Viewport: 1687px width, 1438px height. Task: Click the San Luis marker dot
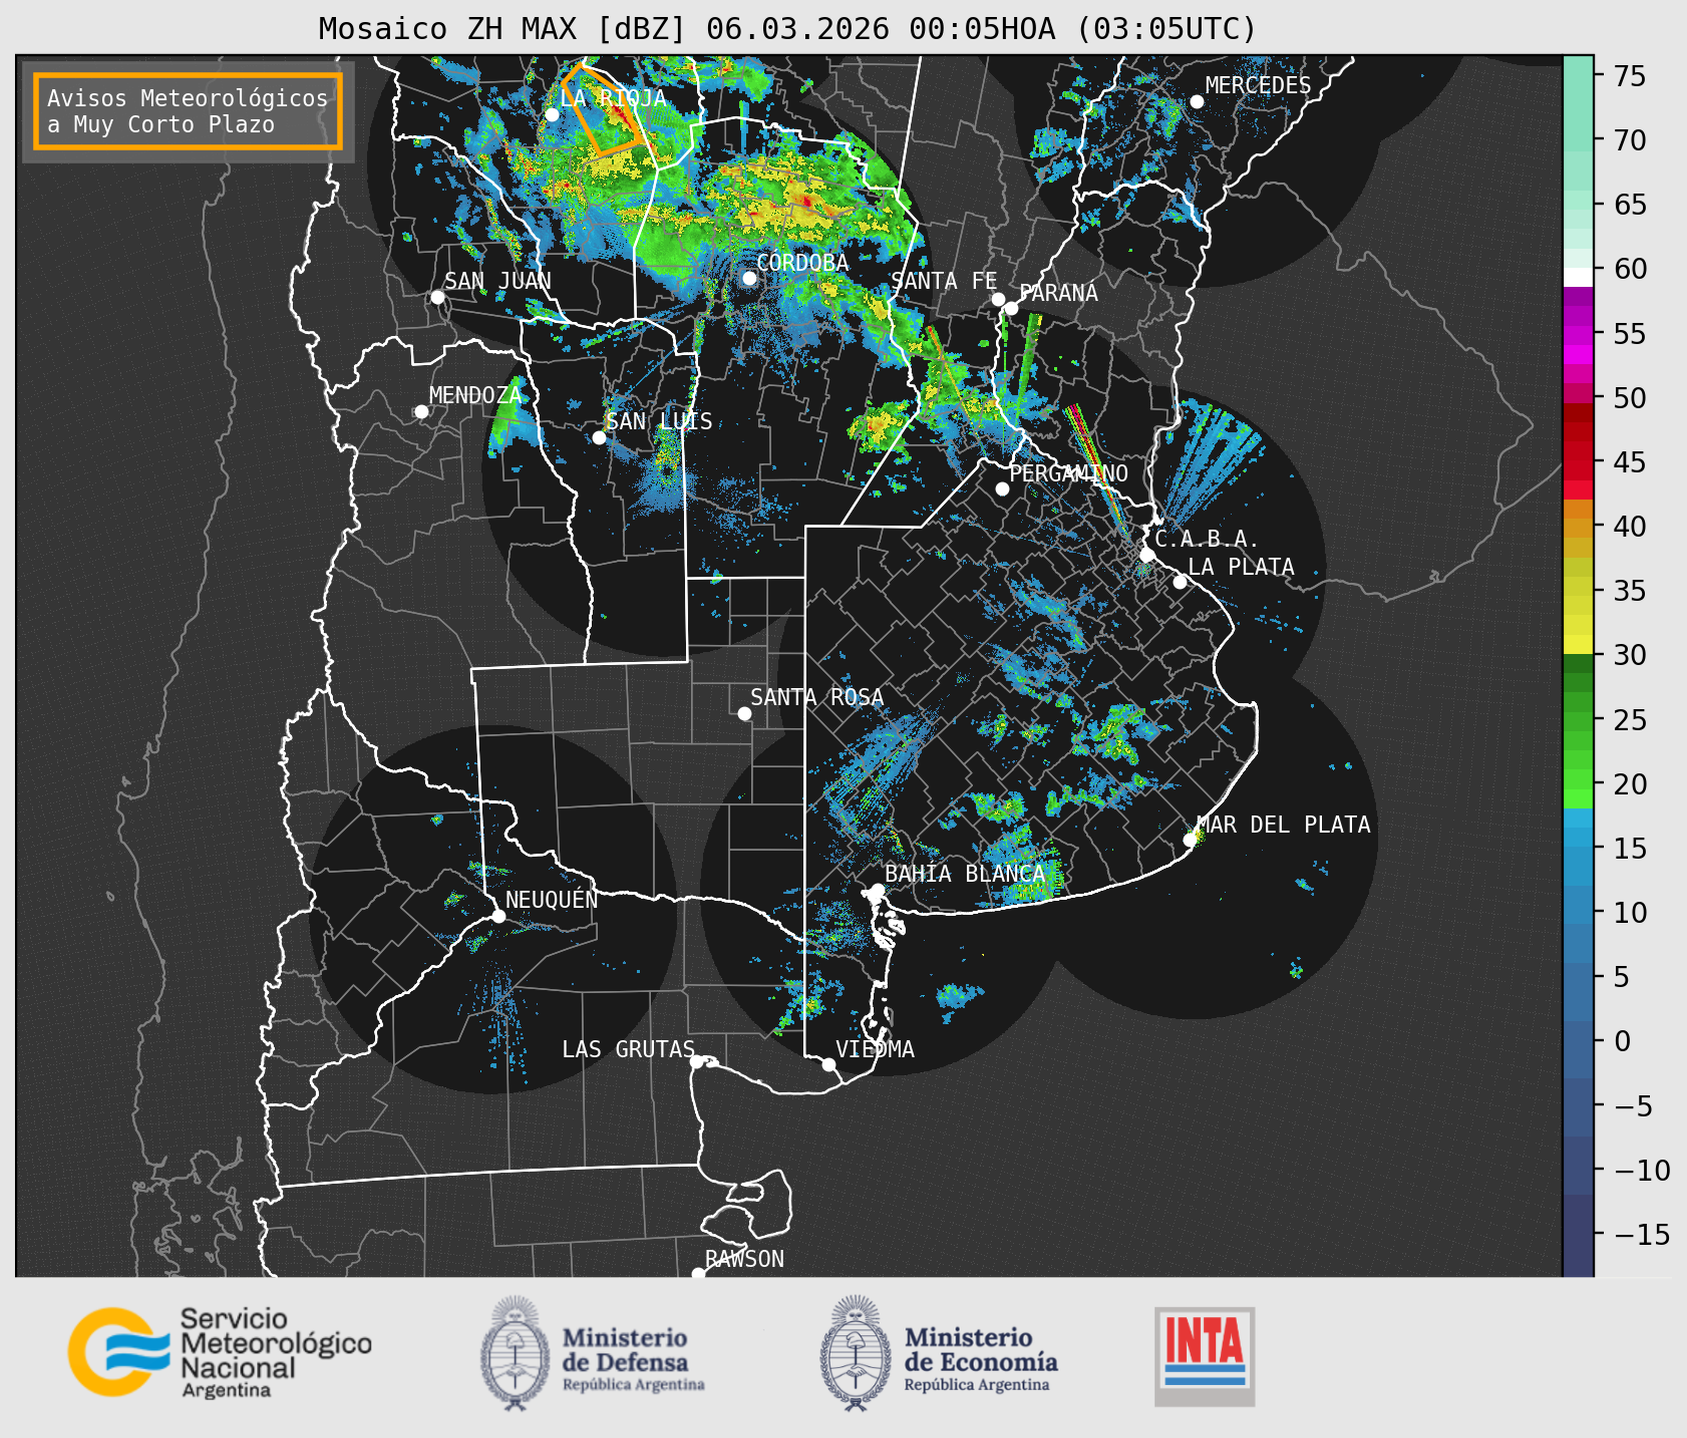(599, 438)
